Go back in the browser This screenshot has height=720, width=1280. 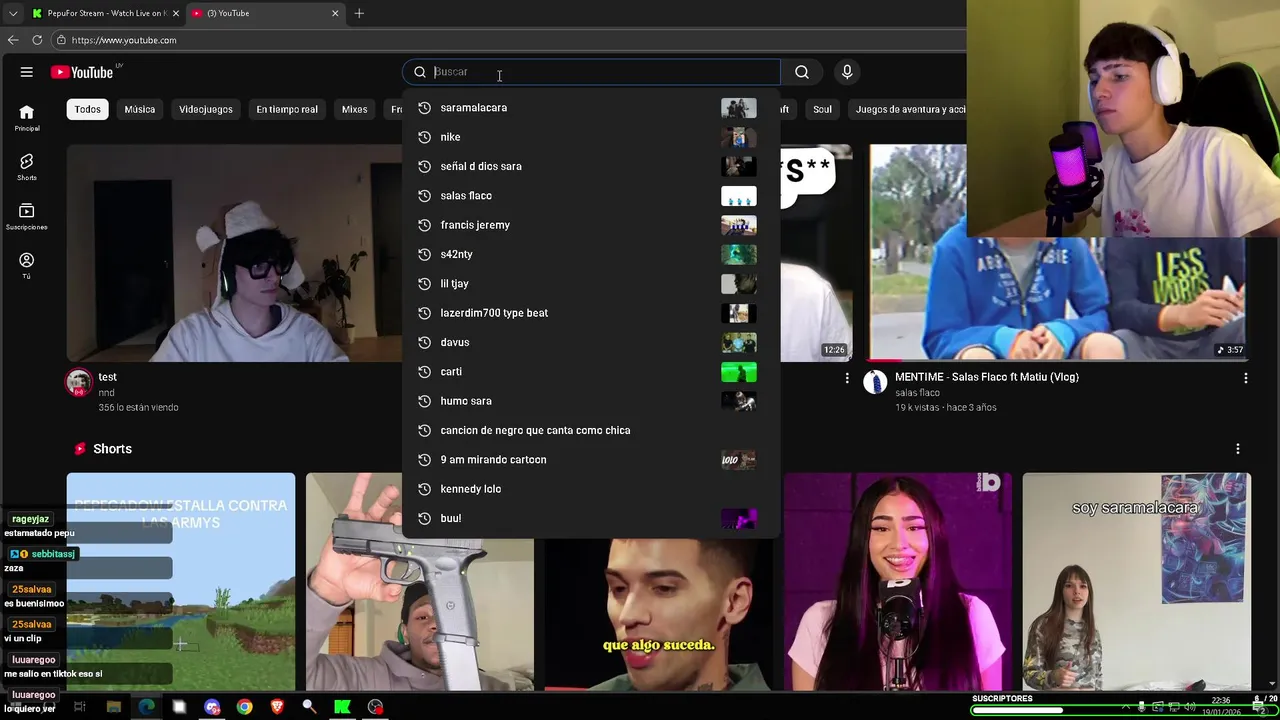13,40
